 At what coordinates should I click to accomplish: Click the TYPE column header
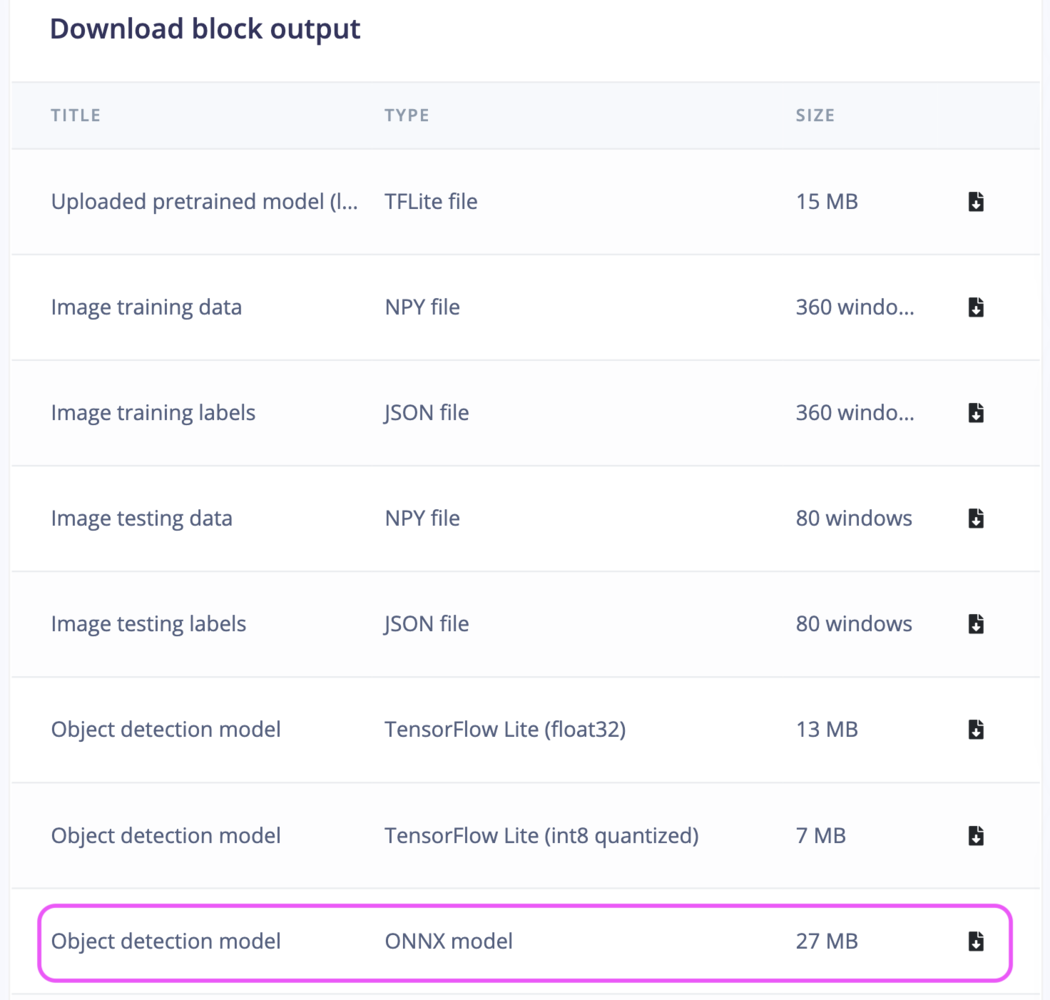coord(406,115)
